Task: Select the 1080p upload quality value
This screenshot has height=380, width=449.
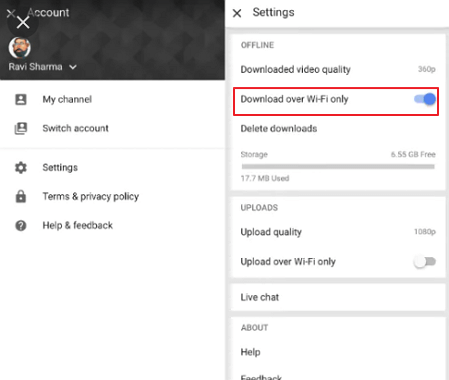Action: 425,232
